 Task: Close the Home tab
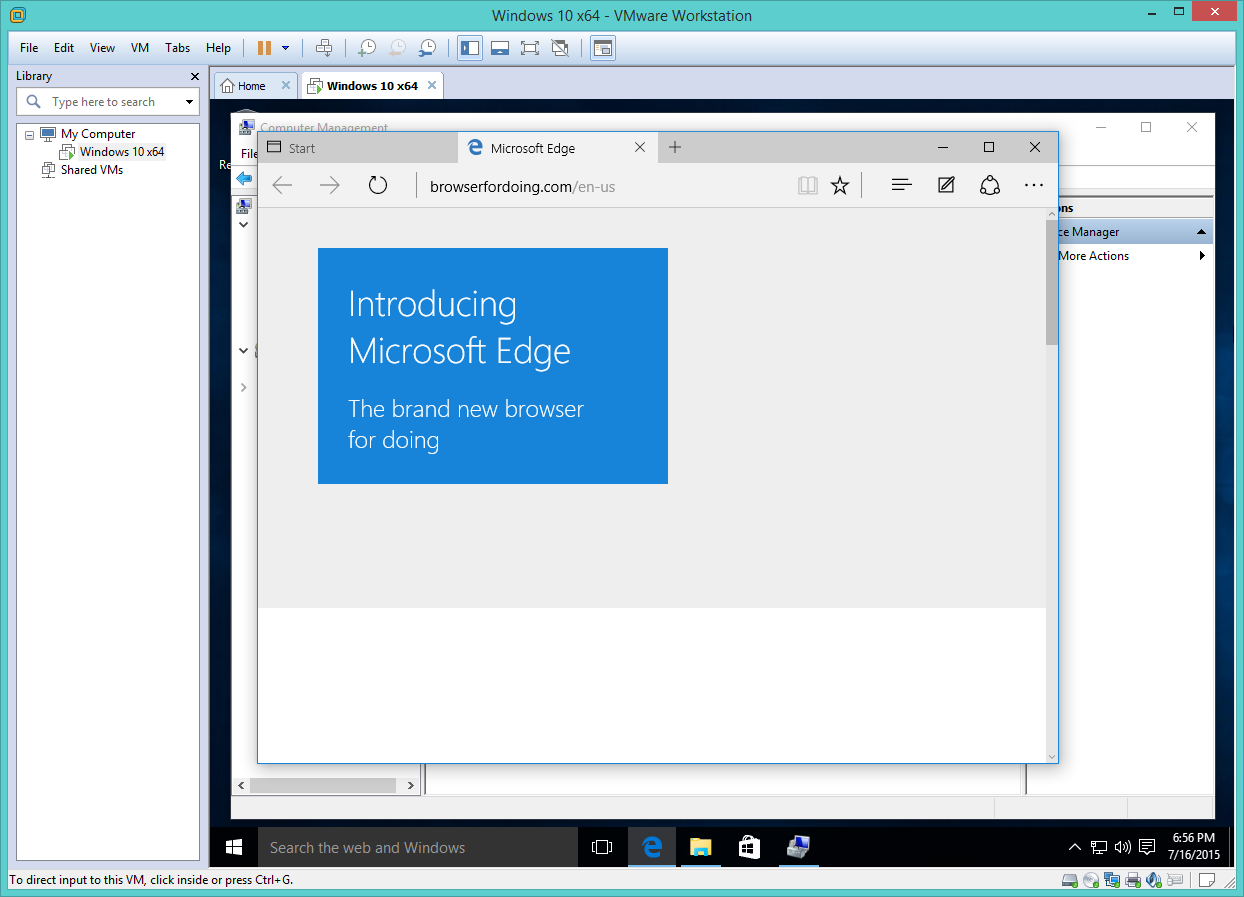point(286,86)
